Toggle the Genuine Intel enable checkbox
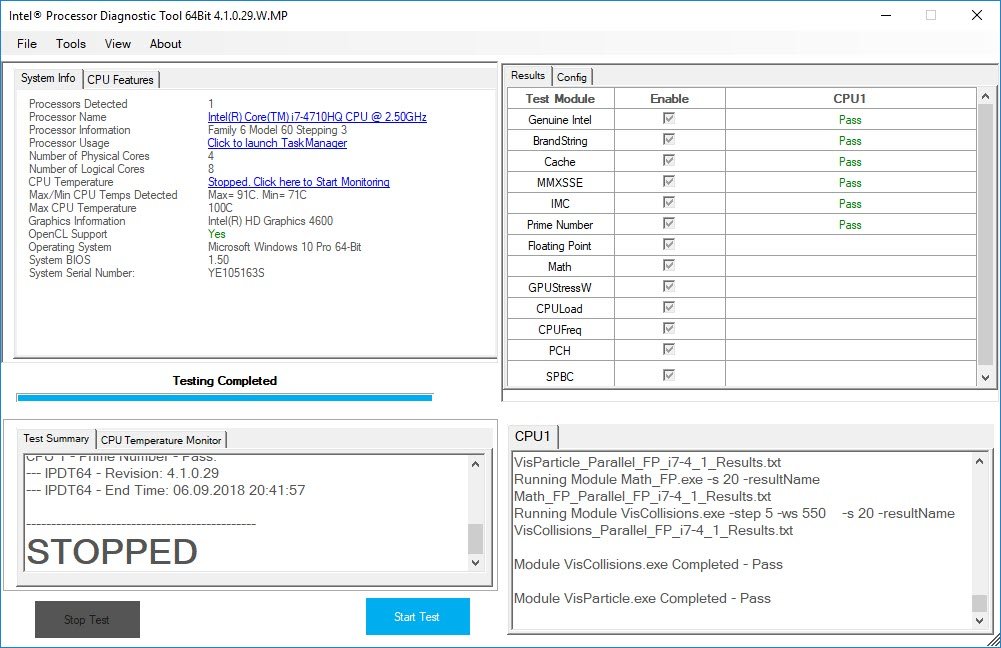 tap(669, 118)
